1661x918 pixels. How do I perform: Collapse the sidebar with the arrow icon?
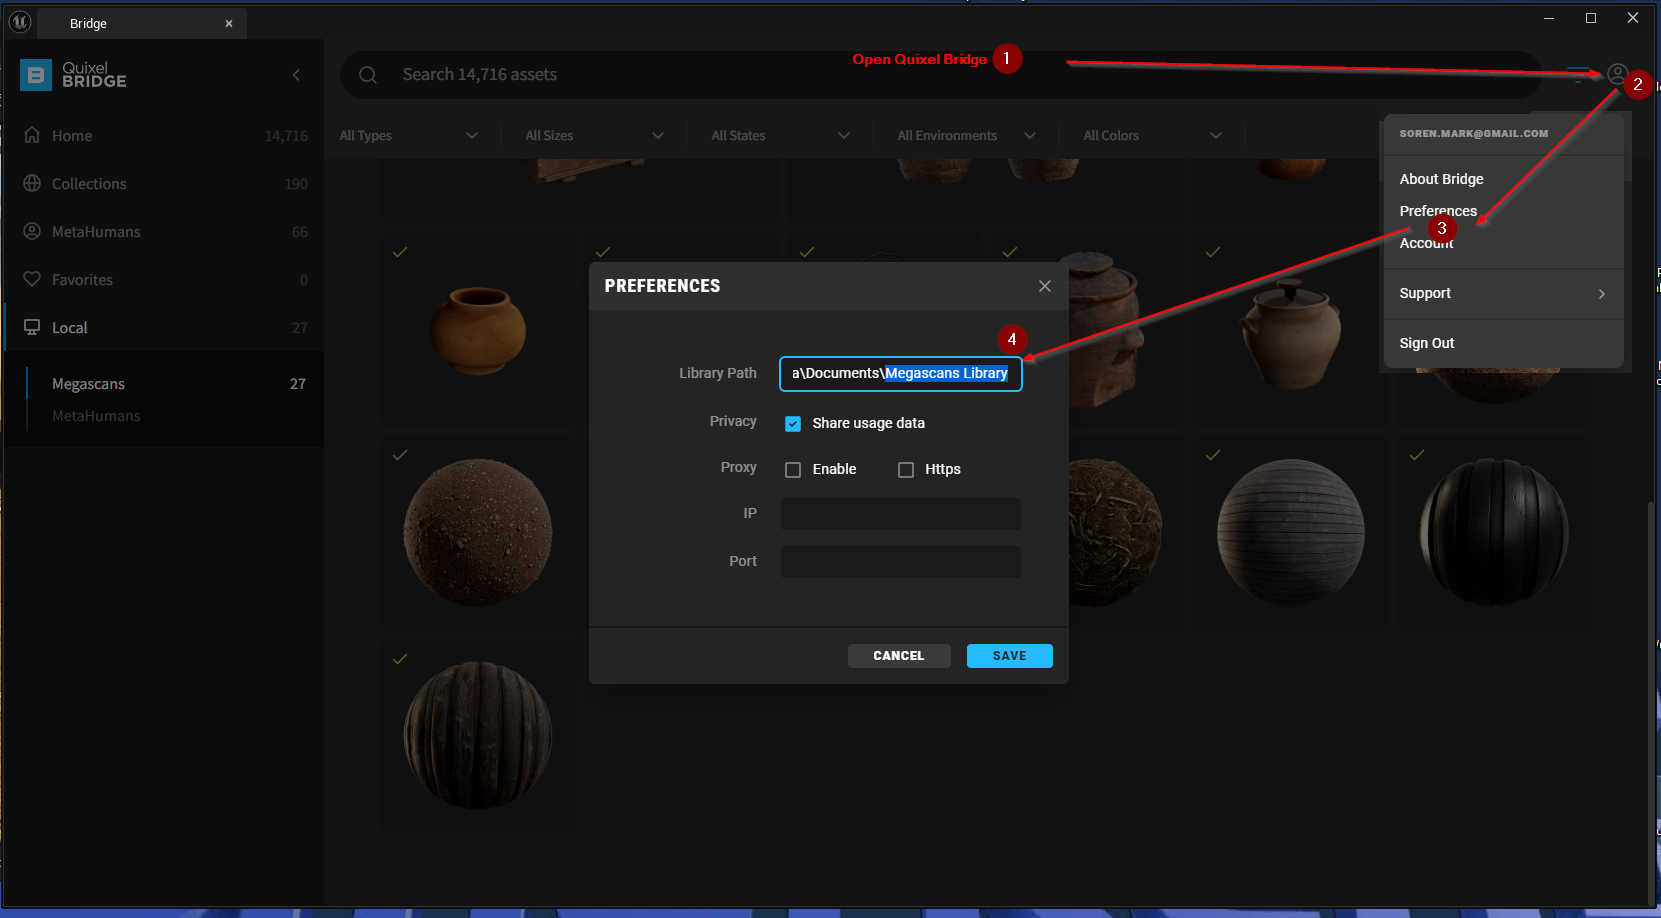[296, 75]
